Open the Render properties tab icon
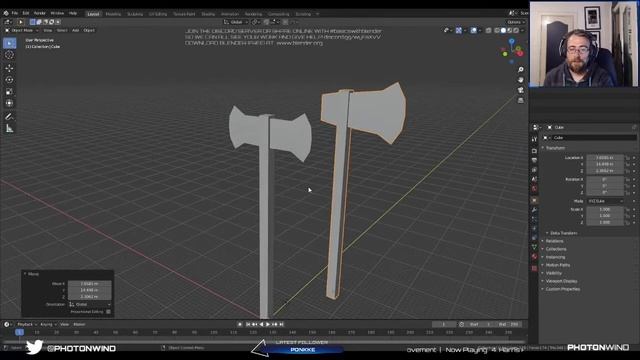This screenshot has width=640, height=360. [534, 151]
